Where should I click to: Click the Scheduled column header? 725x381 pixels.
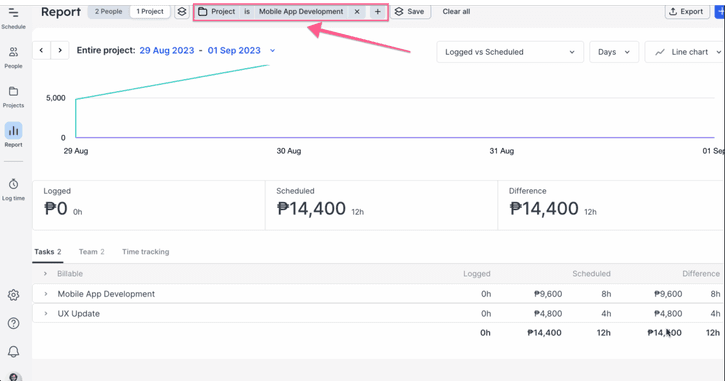[591, 274]
